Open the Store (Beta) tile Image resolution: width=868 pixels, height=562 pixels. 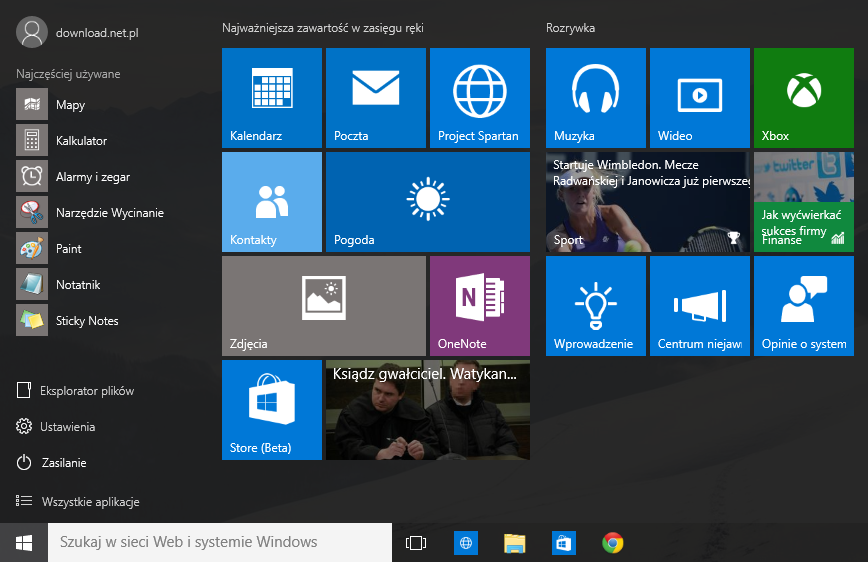click(272, 410)
